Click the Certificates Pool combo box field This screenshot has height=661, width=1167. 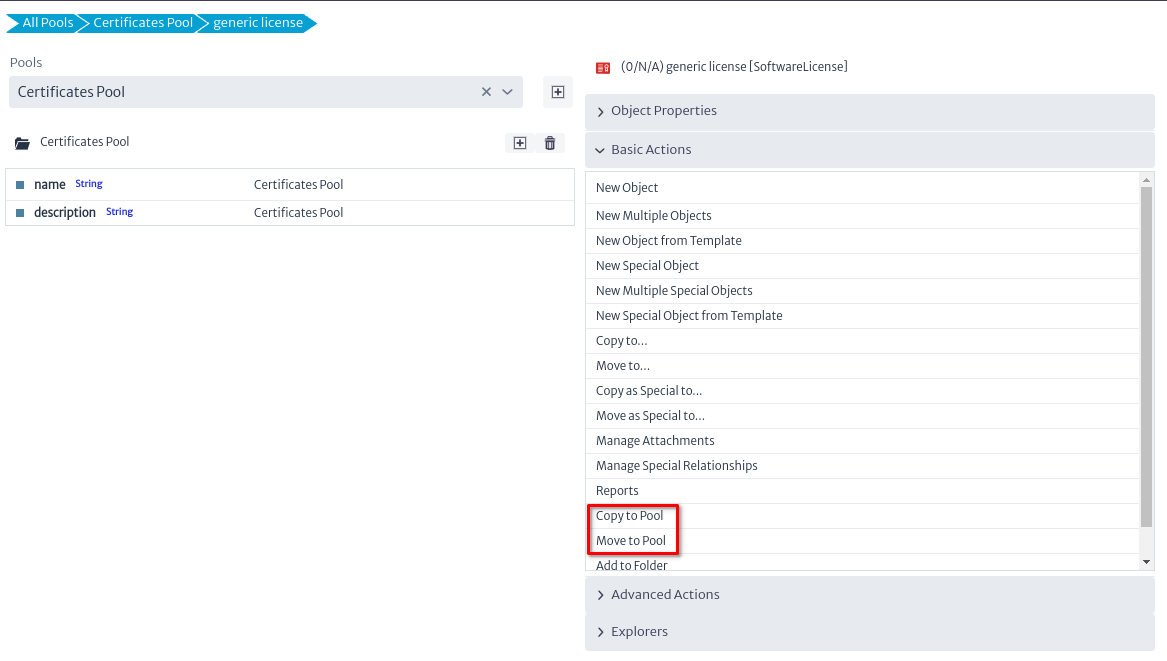pyautogui.click(x=266, y=92)
